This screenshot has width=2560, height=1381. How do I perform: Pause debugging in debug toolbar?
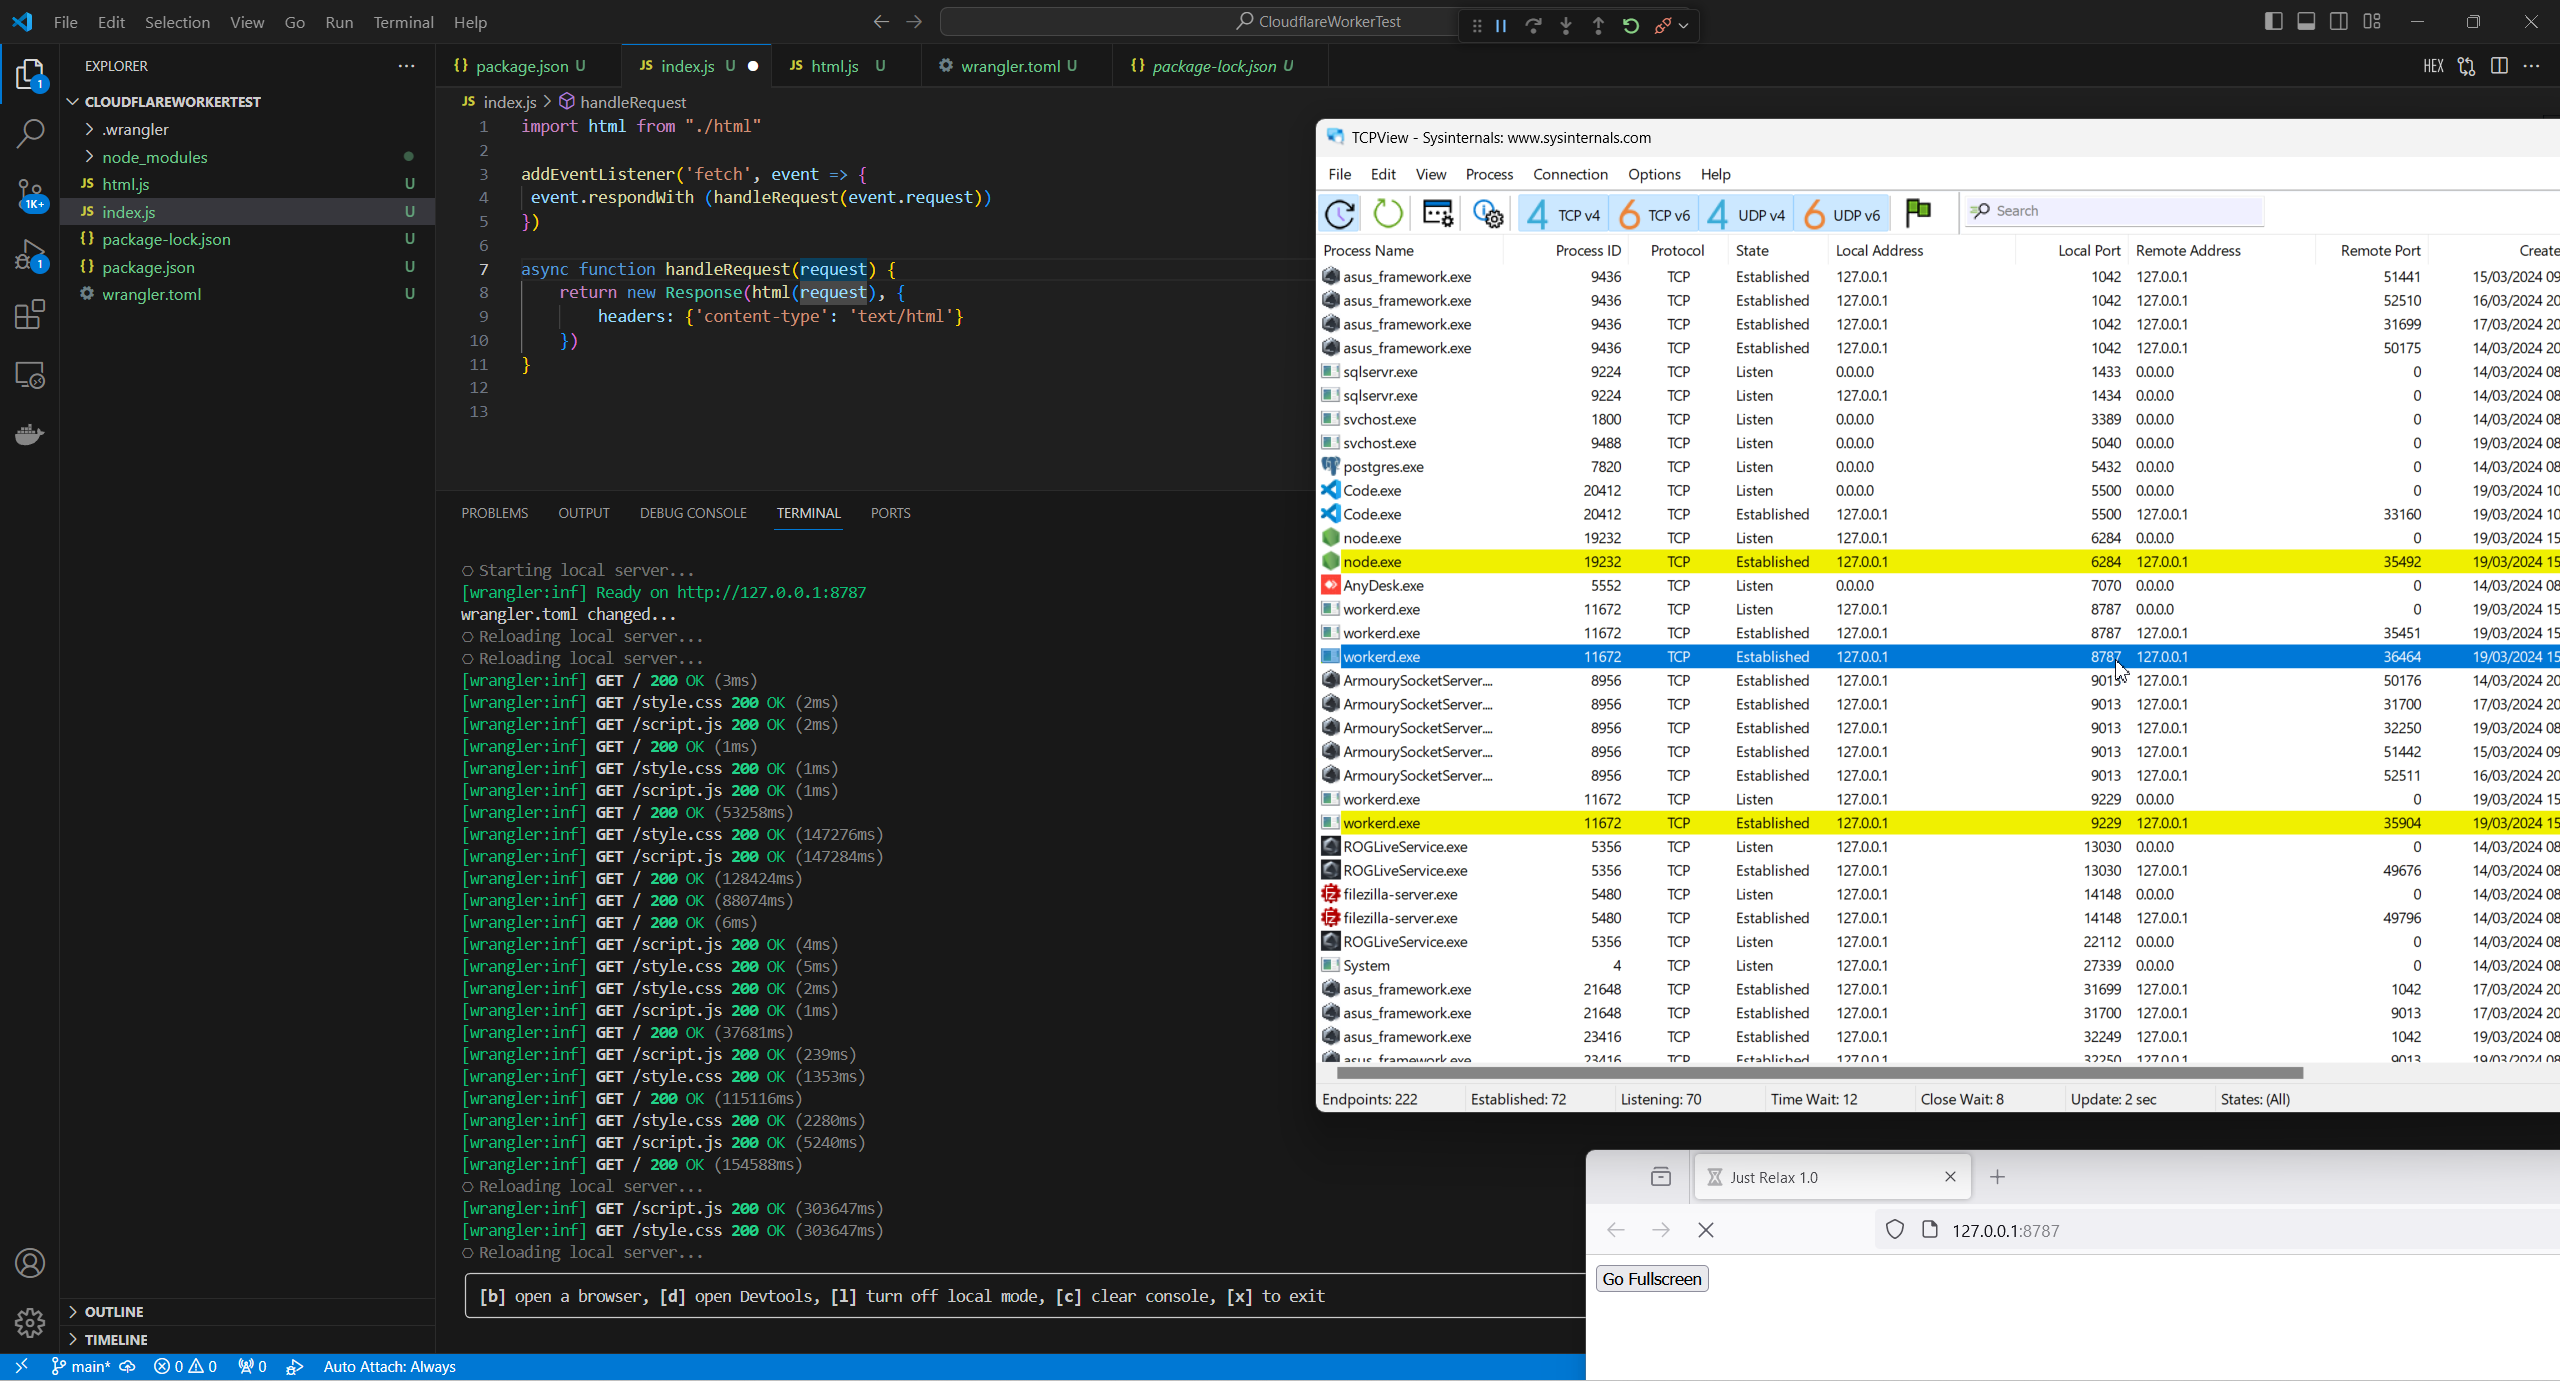pyautogui.click(x=1501, y=26)
